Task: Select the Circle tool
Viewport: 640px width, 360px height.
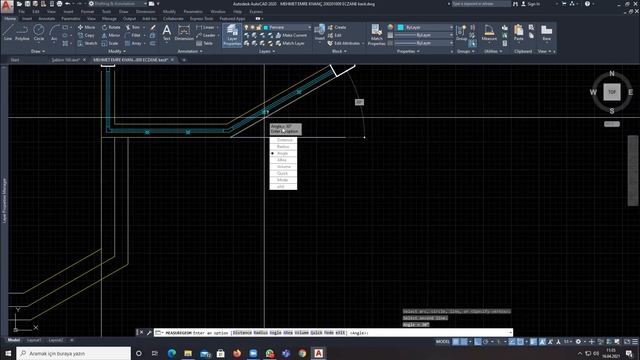Action: coord(39,32)
